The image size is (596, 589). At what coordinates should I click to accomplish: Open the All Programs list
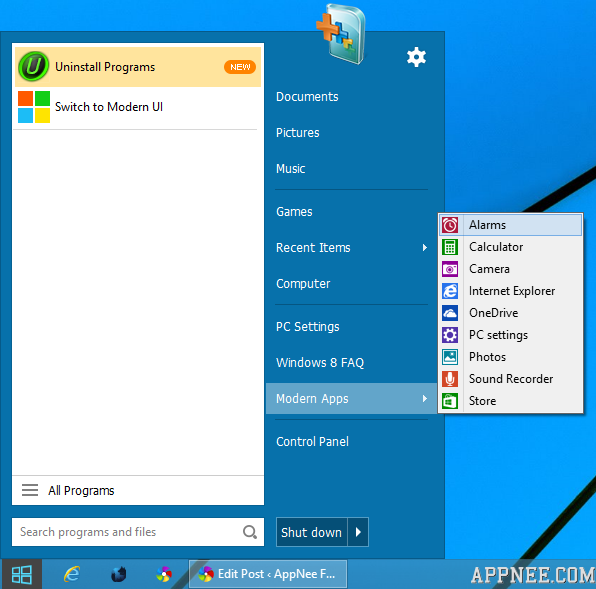pos(138,490)
